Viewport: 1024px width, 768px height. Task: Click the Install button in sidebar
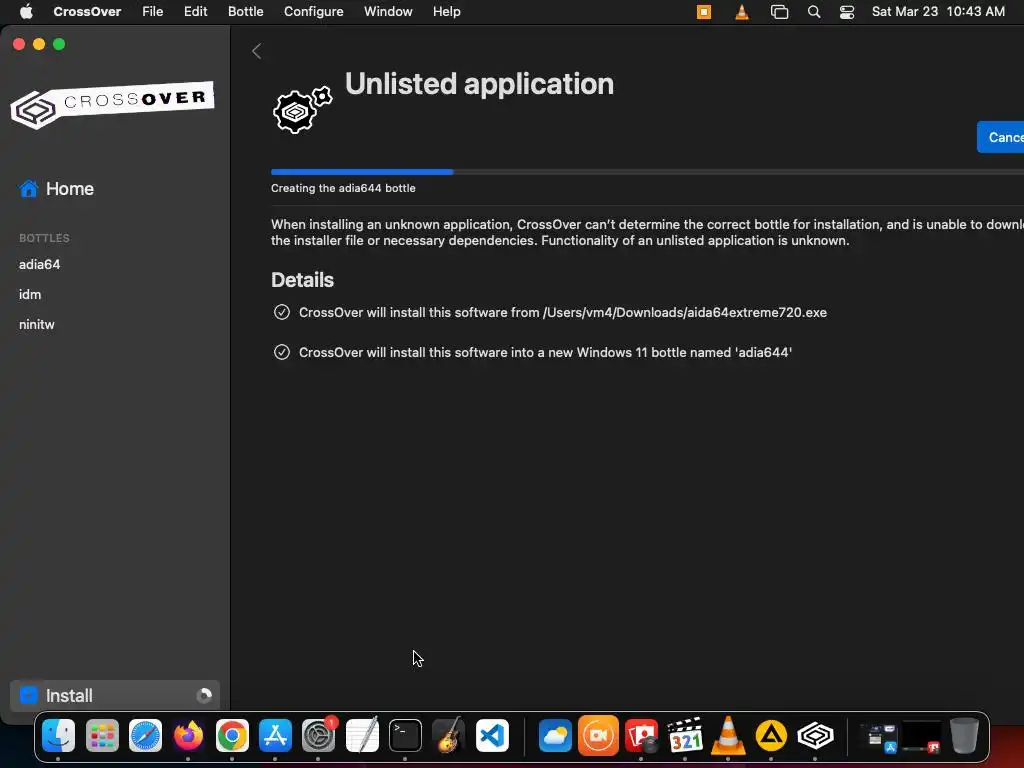click(115, 696)
